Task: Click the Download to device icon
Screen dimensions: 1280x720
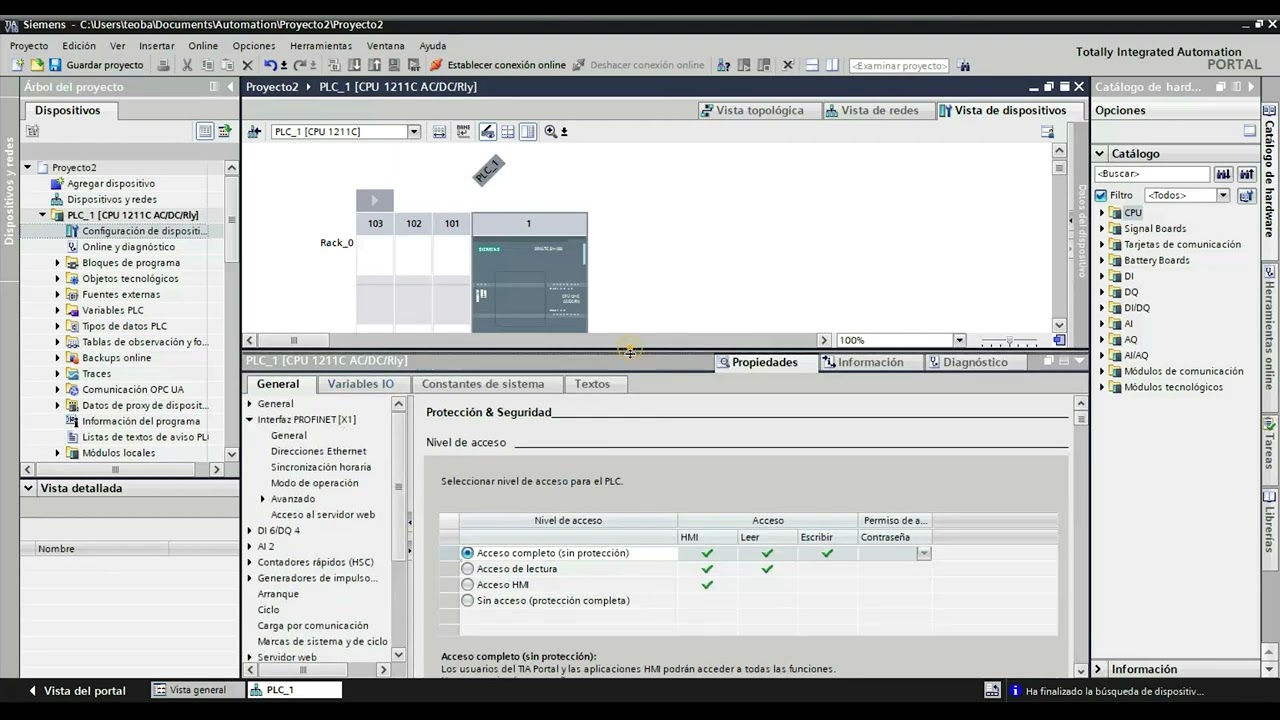Action: coord(355,65)
